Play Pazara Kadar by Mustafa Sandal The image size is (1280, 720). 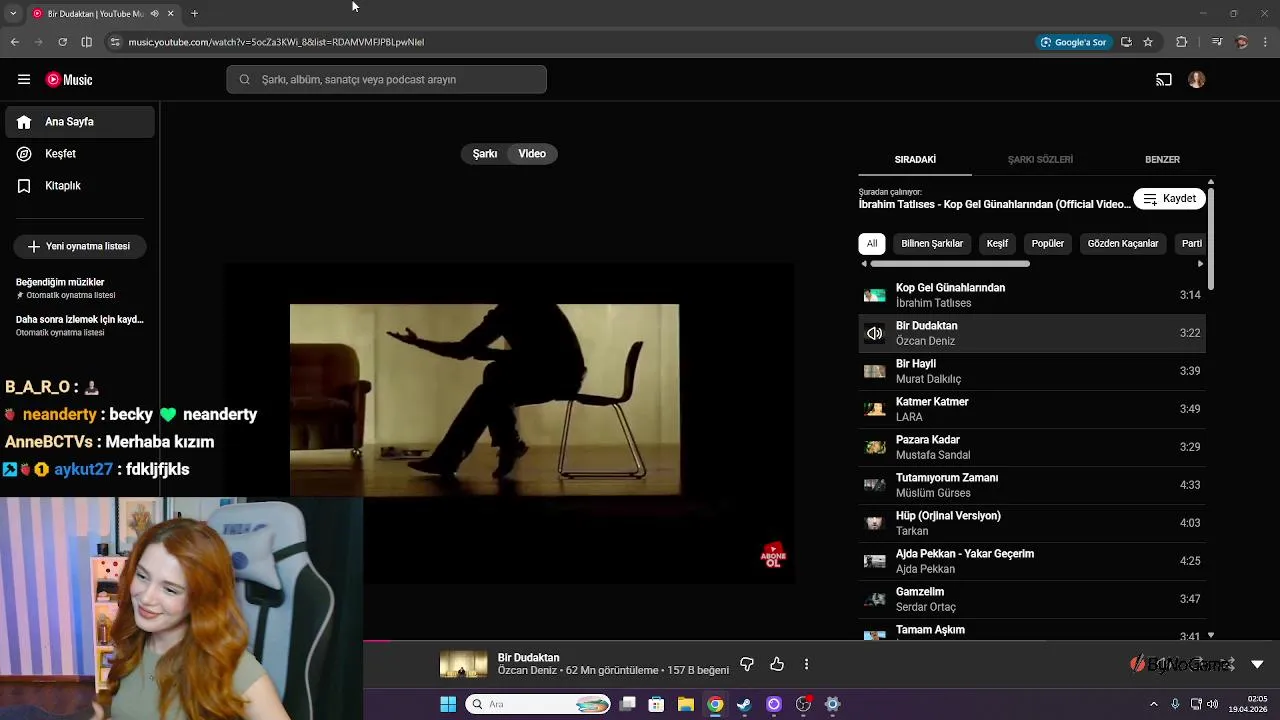1032,447
